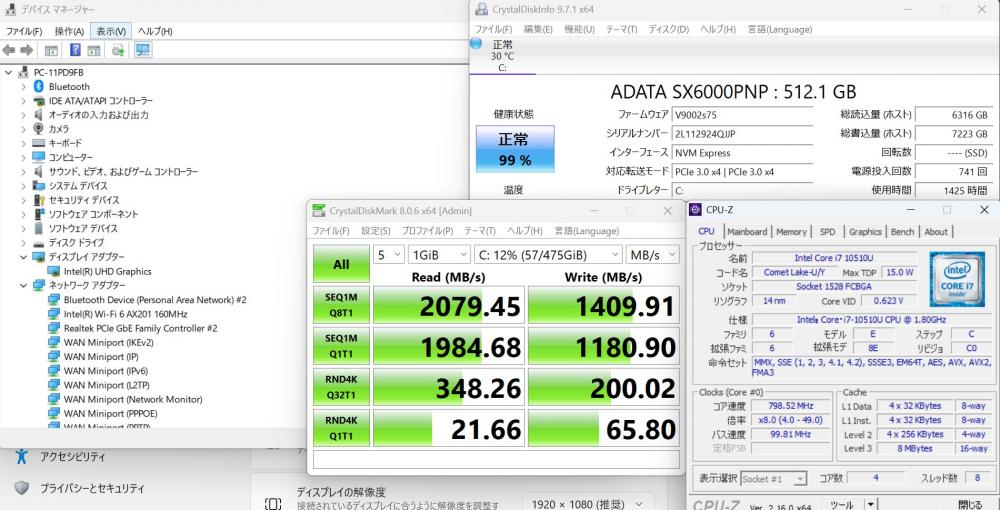1000x510 pixels.
Task: Open the 1920 × 1080 display resolution dropdown
Action: (589, 504)
